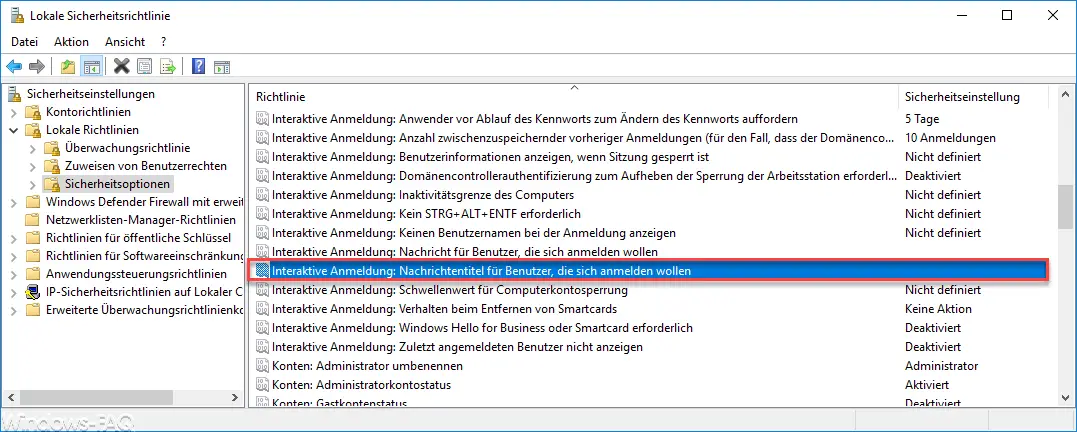This screenshot has height=432, width=1077.
Task: Click the up one level folder icon
Action: click(x=67, y=67)
